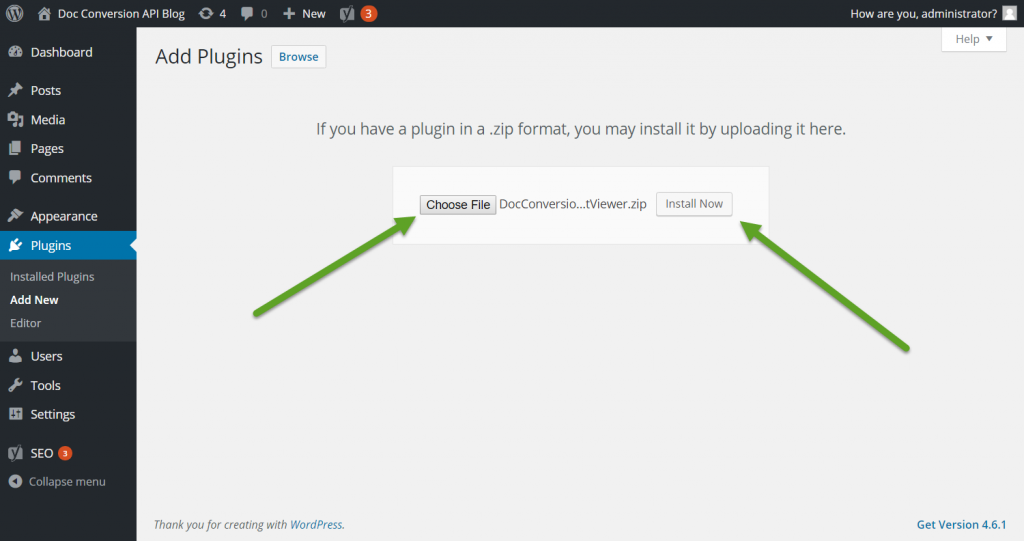Click the orange 3 notification badge in admin bar
This screenshot has height=541, width=1024.
pos(368,14)
